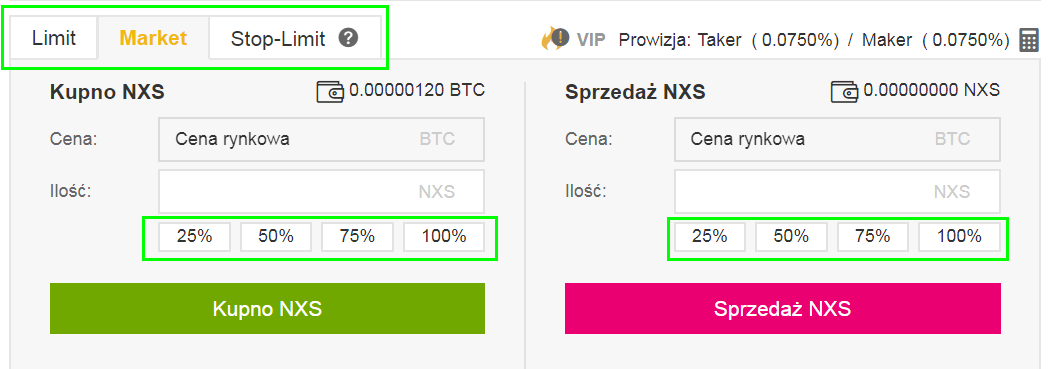
Task: Click the NXS wallet balance icon
Action: pyautogui.click(x=845, y=90)
